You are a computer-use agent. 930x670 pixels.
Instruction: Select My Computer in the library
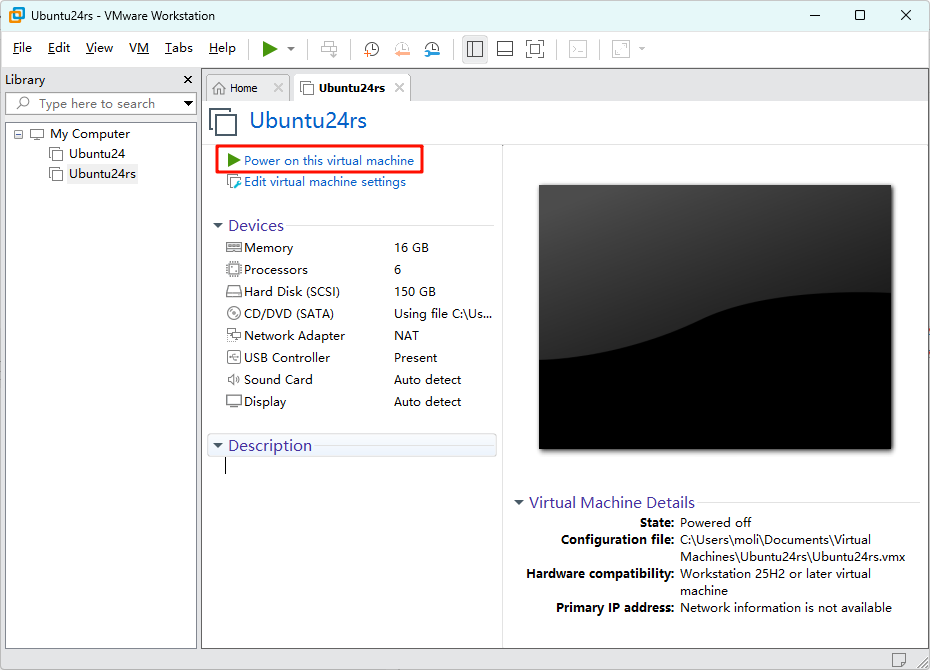tap(90, 134)
